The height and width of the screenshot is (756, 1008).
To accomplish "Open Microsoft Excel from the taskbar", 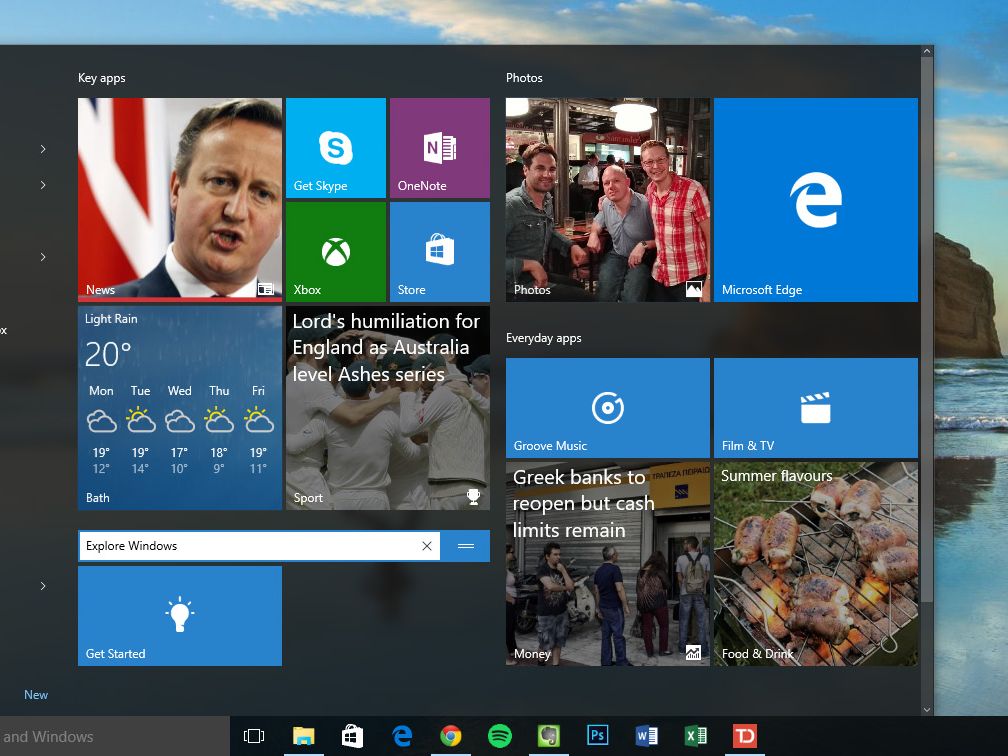I will click(x=696, y=735).
